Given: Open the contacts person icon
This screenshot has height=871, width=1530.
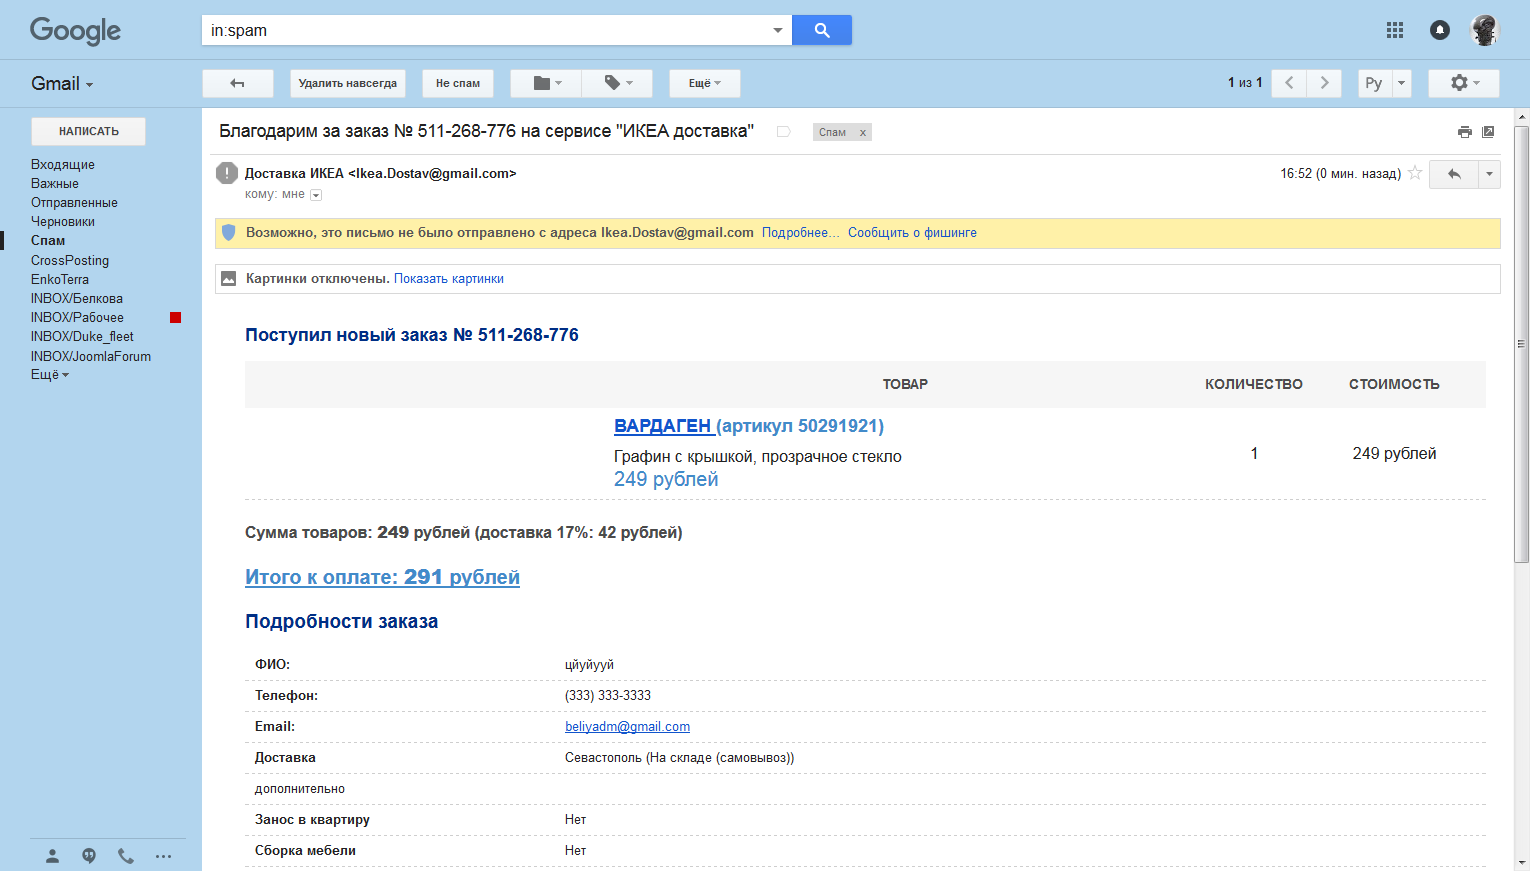Looking at the screenshot, I should pos(53,856).
